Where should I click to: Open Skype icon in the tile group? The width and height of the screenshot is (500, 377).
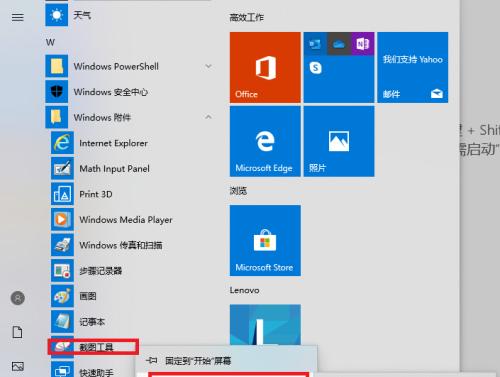[x=315, y=68]
